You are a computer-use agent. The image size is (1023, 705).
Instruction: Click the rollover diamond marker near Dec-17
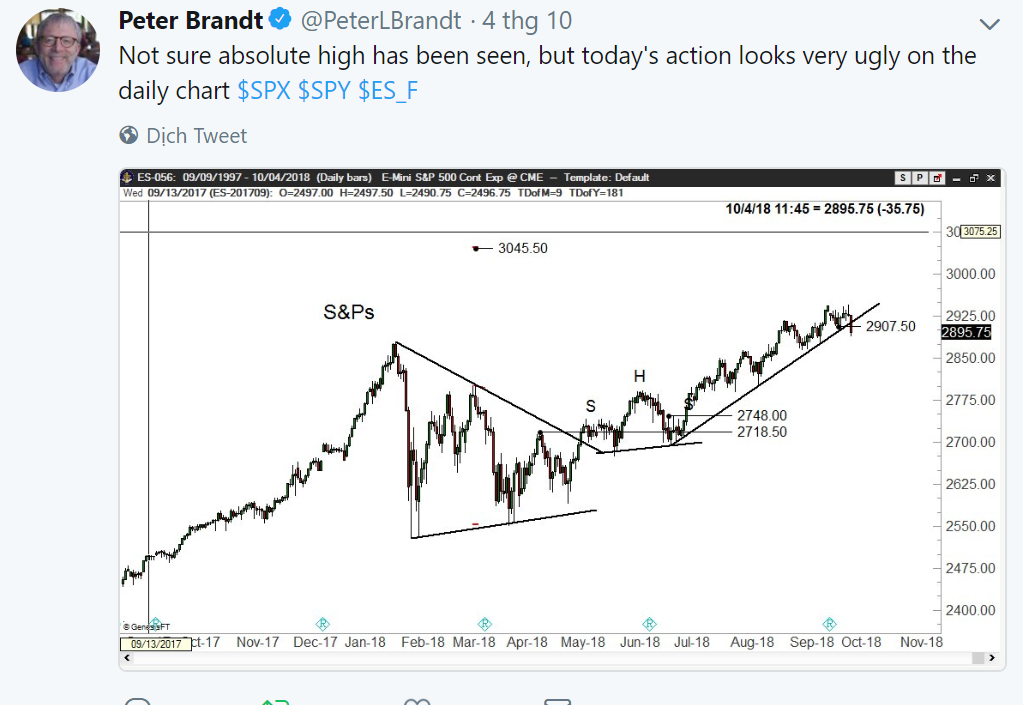coord(322,624)
